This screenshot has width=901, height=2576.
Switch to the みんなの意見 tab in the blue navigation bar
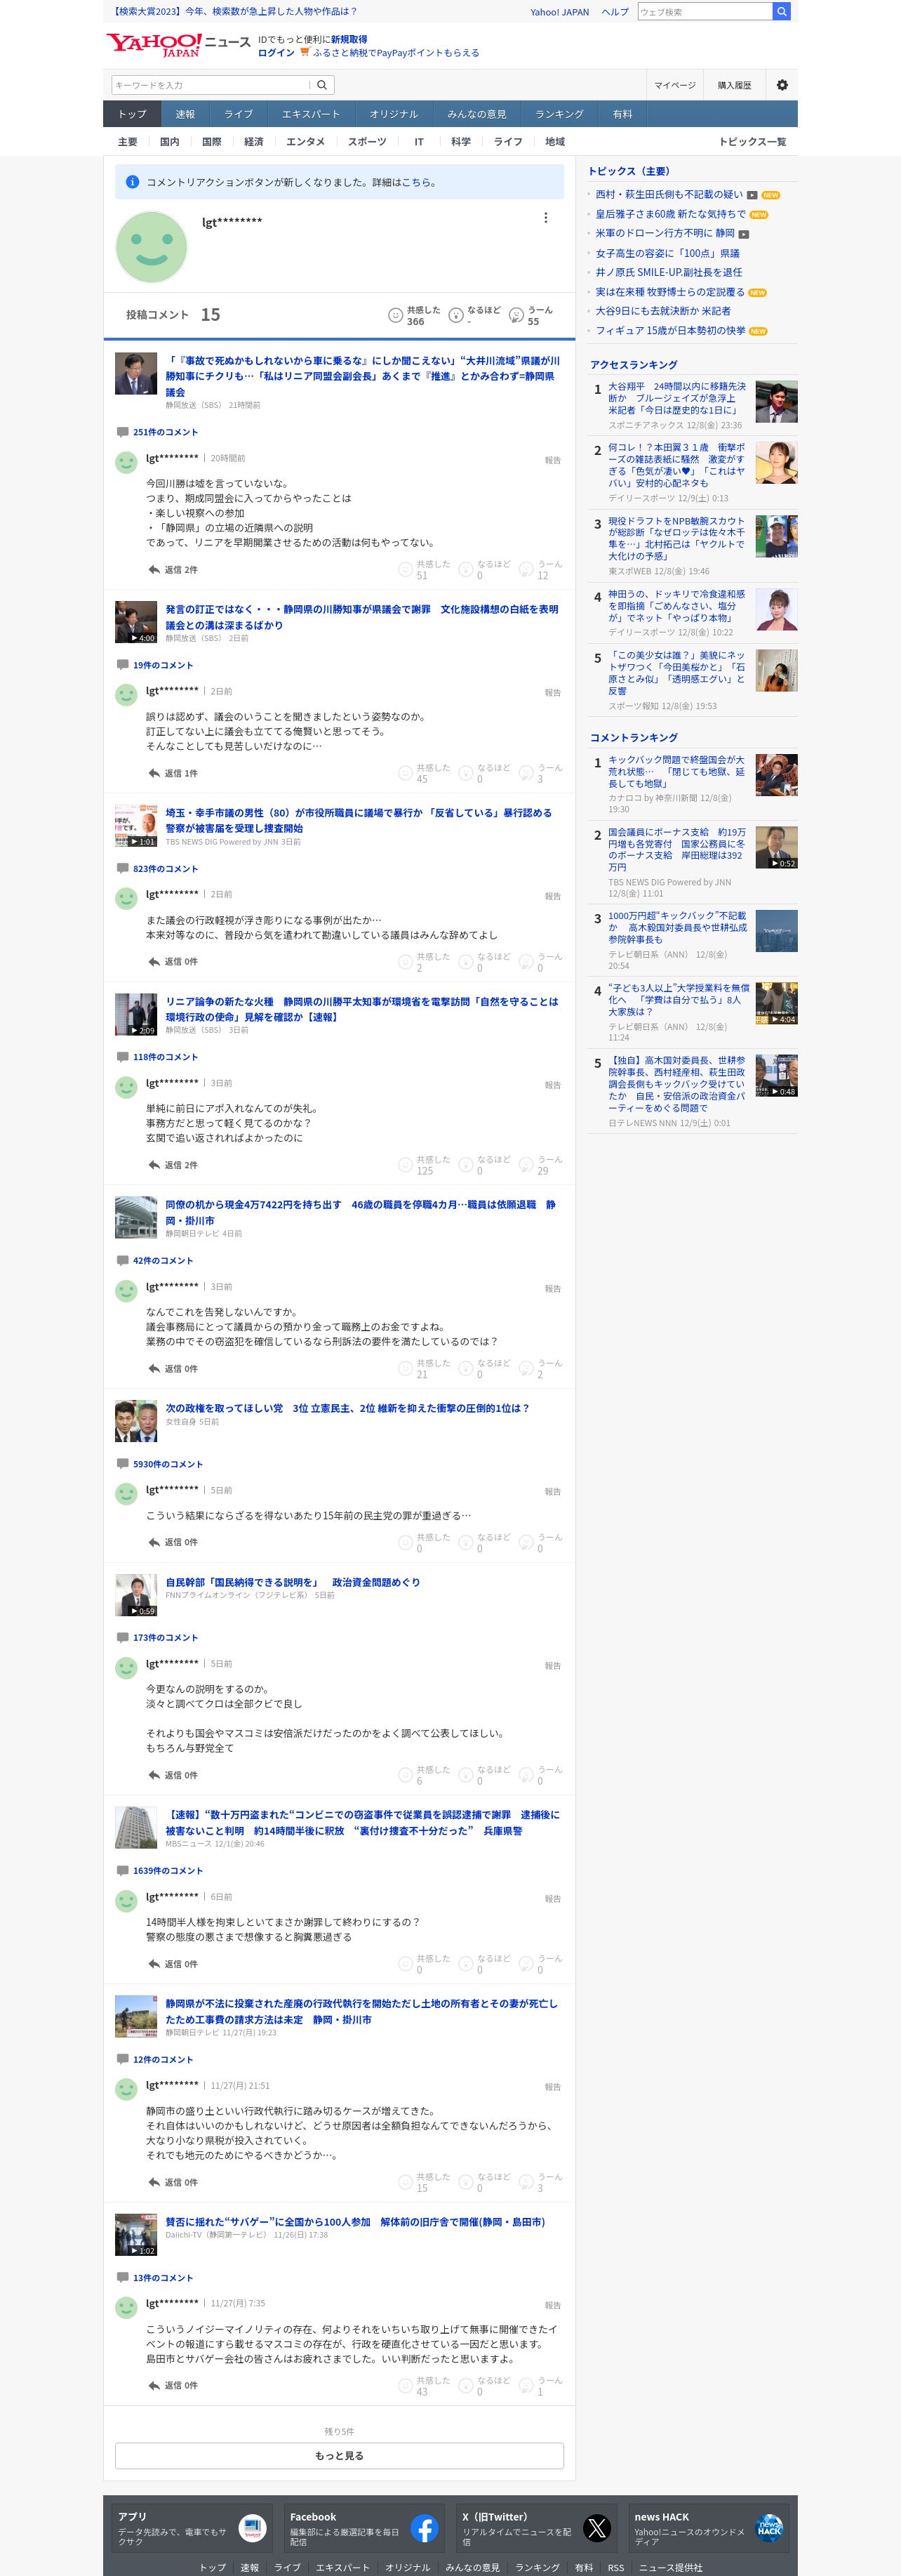coord(476,114)
